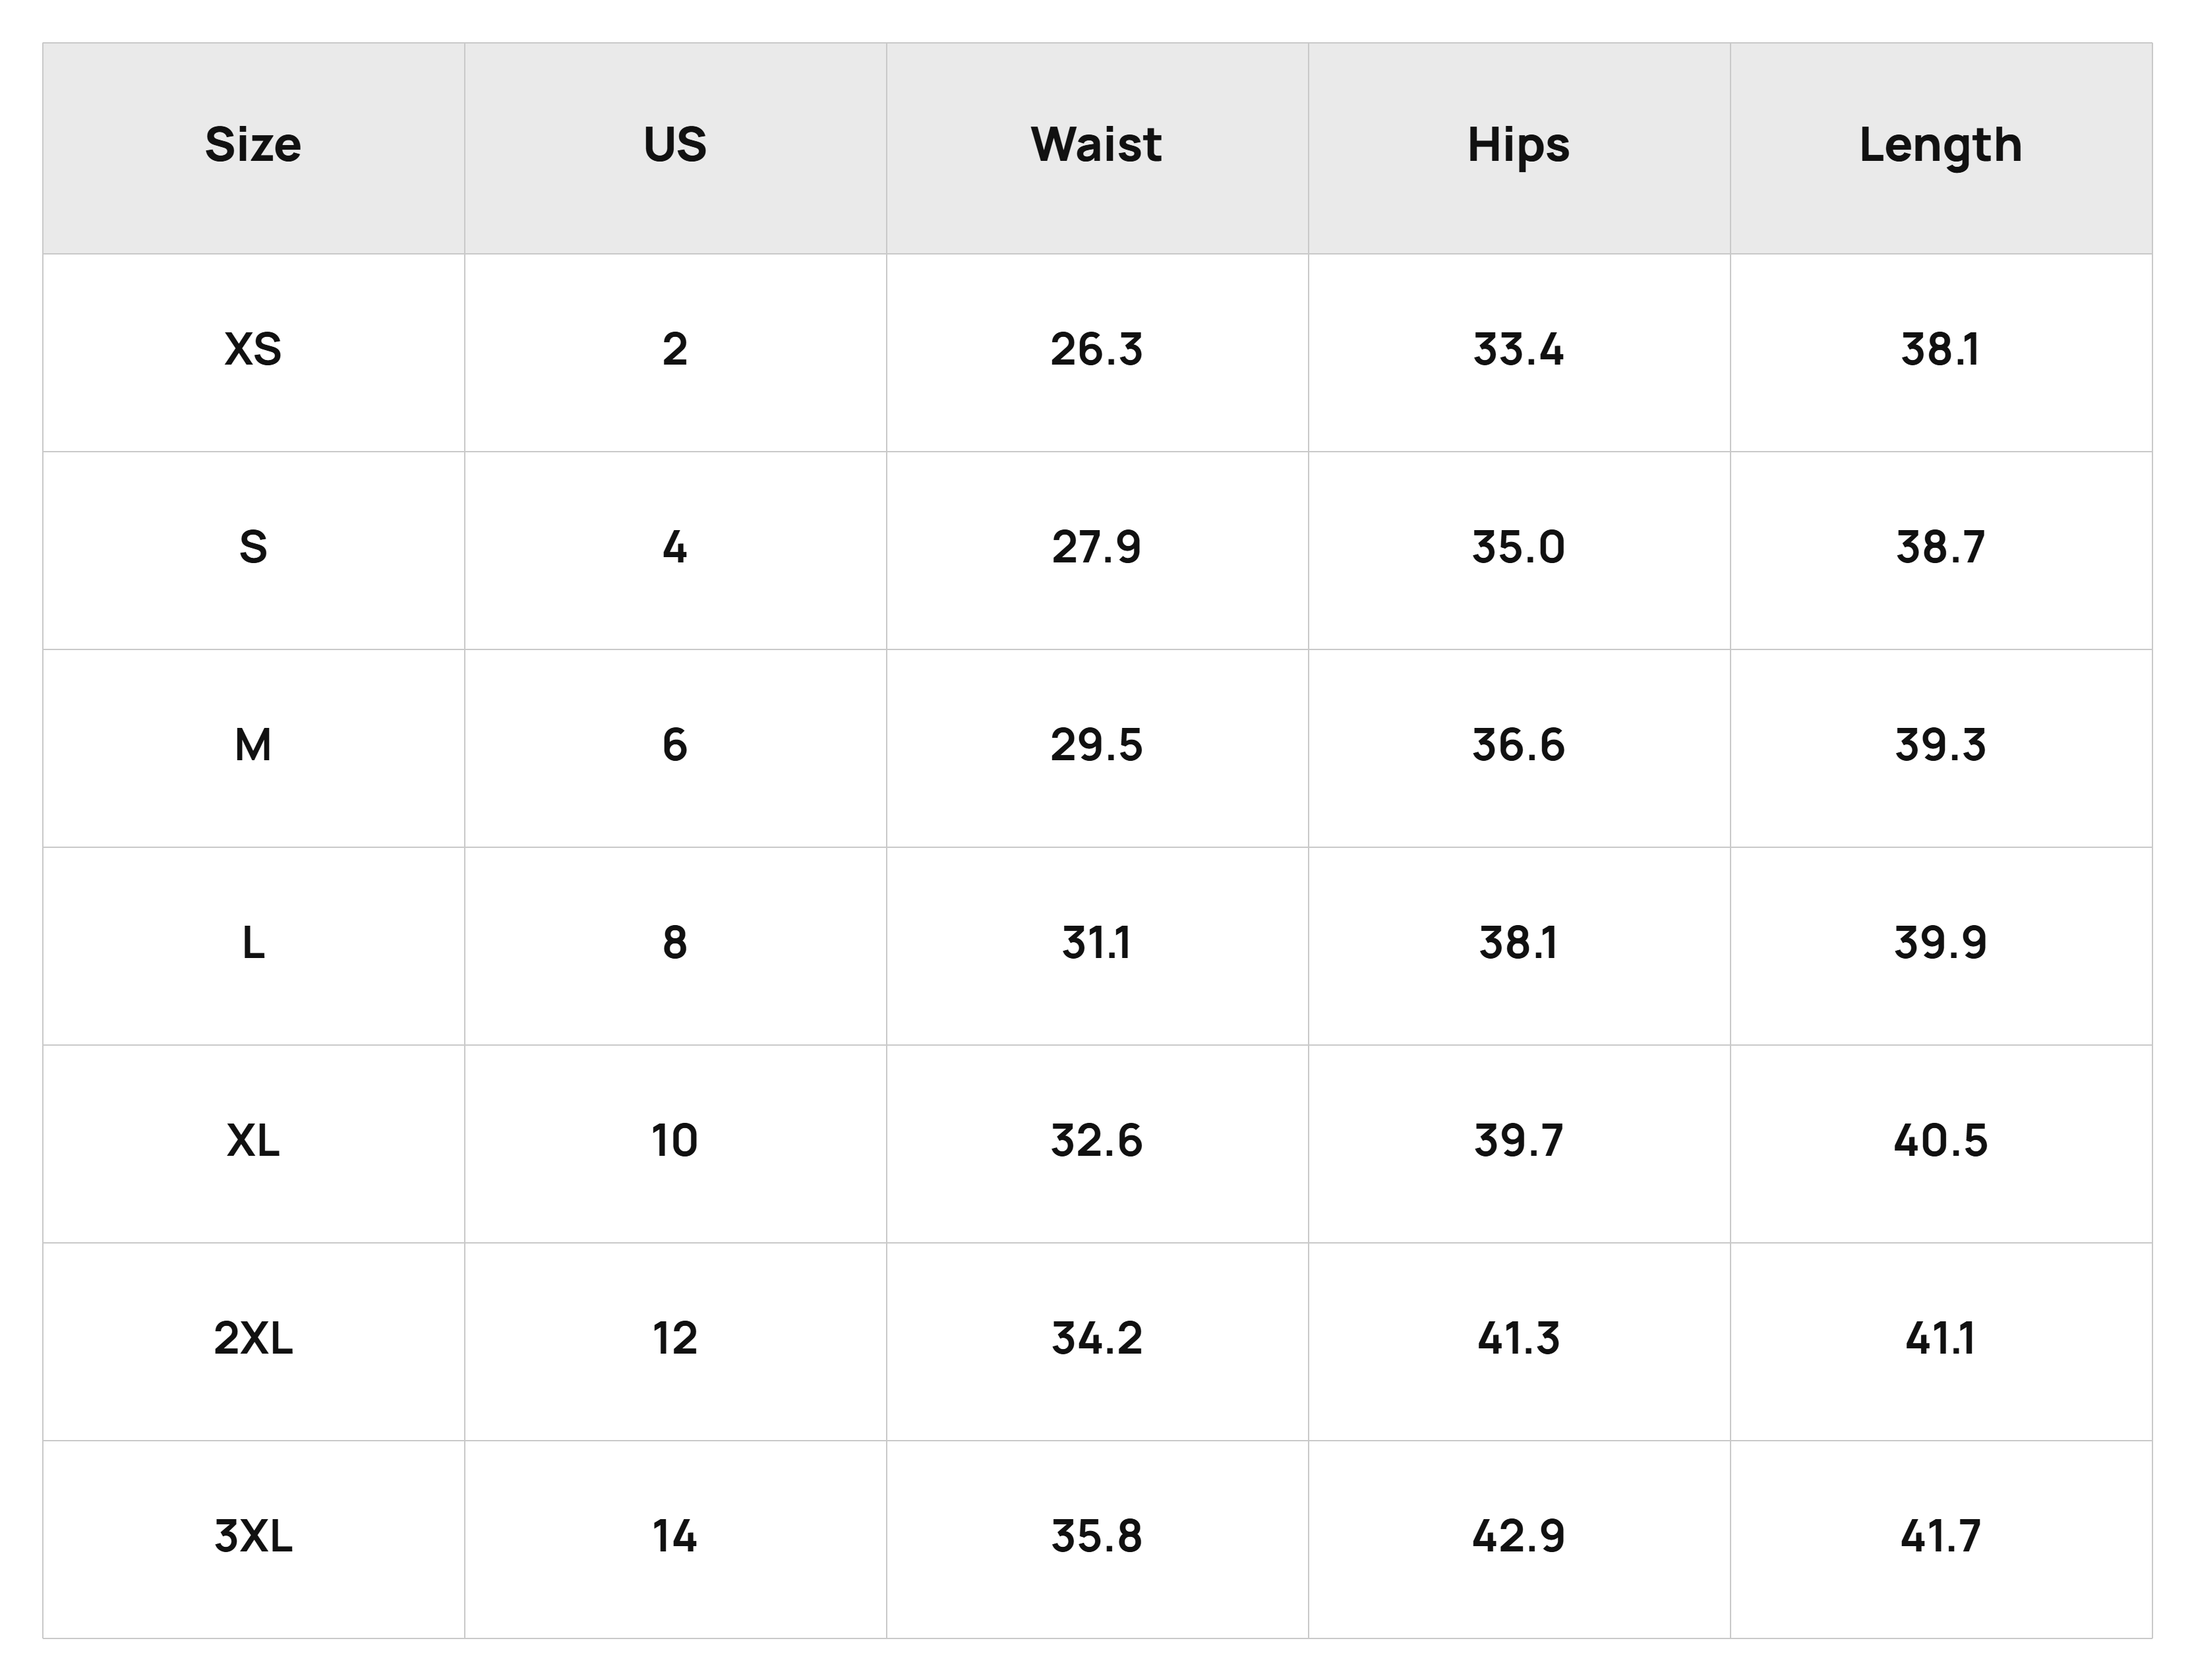Select the XS size cell

tap(253, 352)
